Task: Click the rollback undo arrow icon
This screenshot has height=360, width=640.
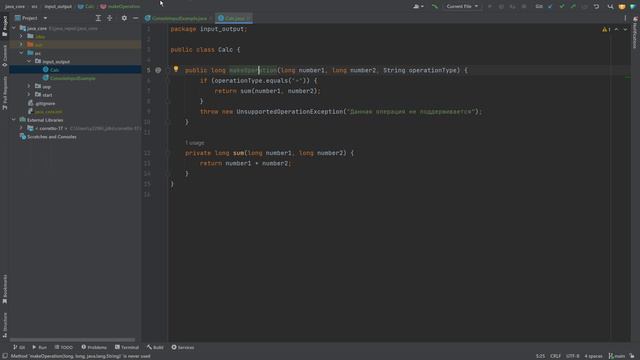Action: (596, 7)
